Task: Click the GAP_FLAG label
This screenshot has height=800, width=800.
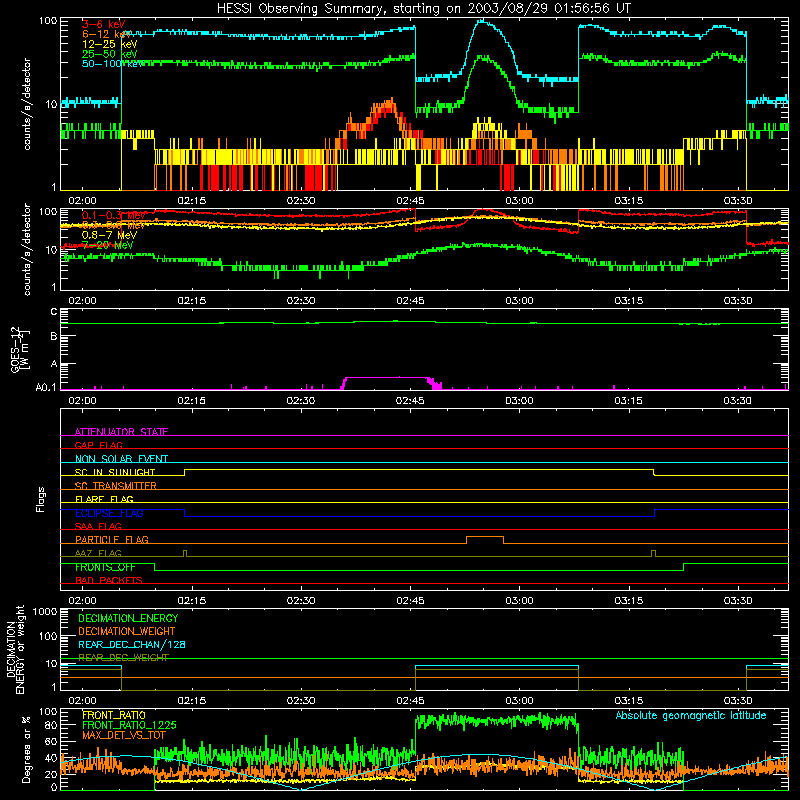Action: 98,445
